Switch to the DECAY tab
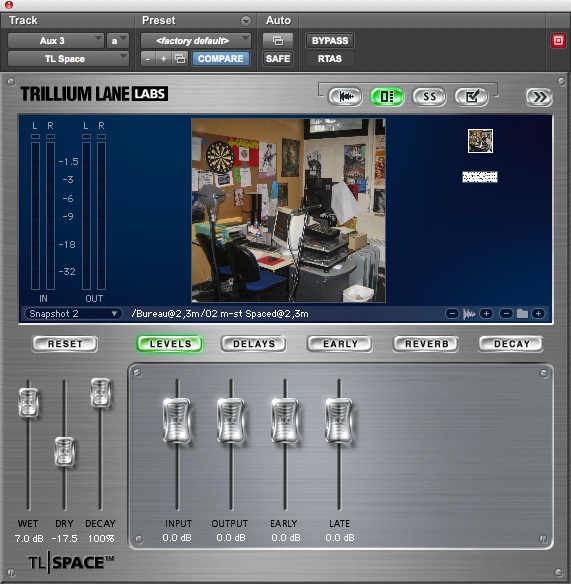This screenshot has width=571, height=584. 511,344
